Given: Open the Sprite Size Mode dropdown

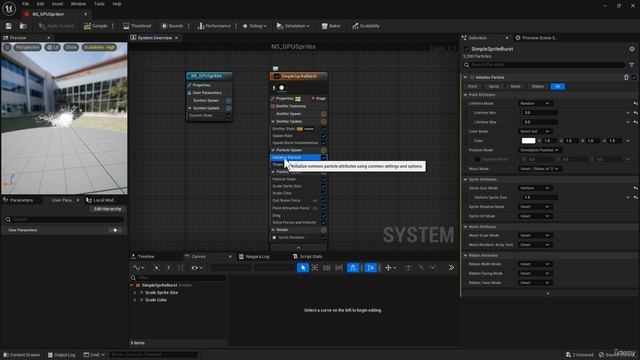Looking at the screenshot, I should coord(535,188).
